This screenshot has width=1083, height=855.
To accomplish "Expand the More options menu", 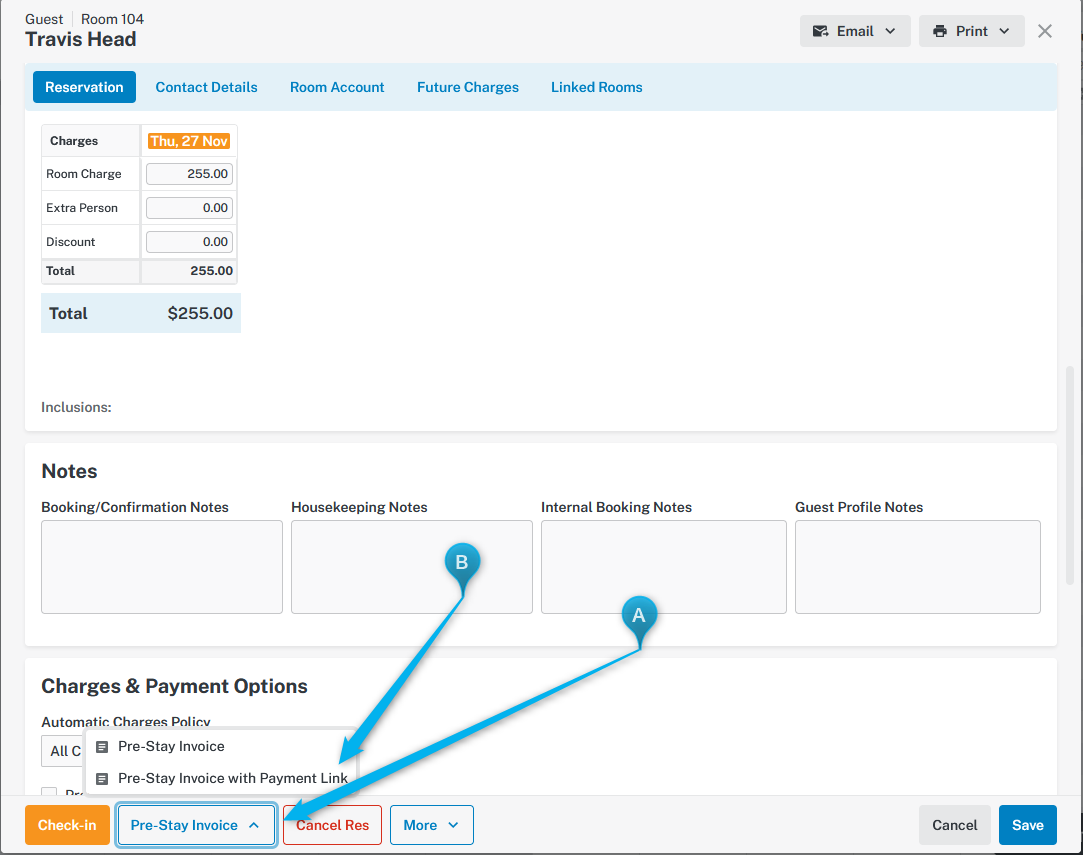I will [431, 825].
